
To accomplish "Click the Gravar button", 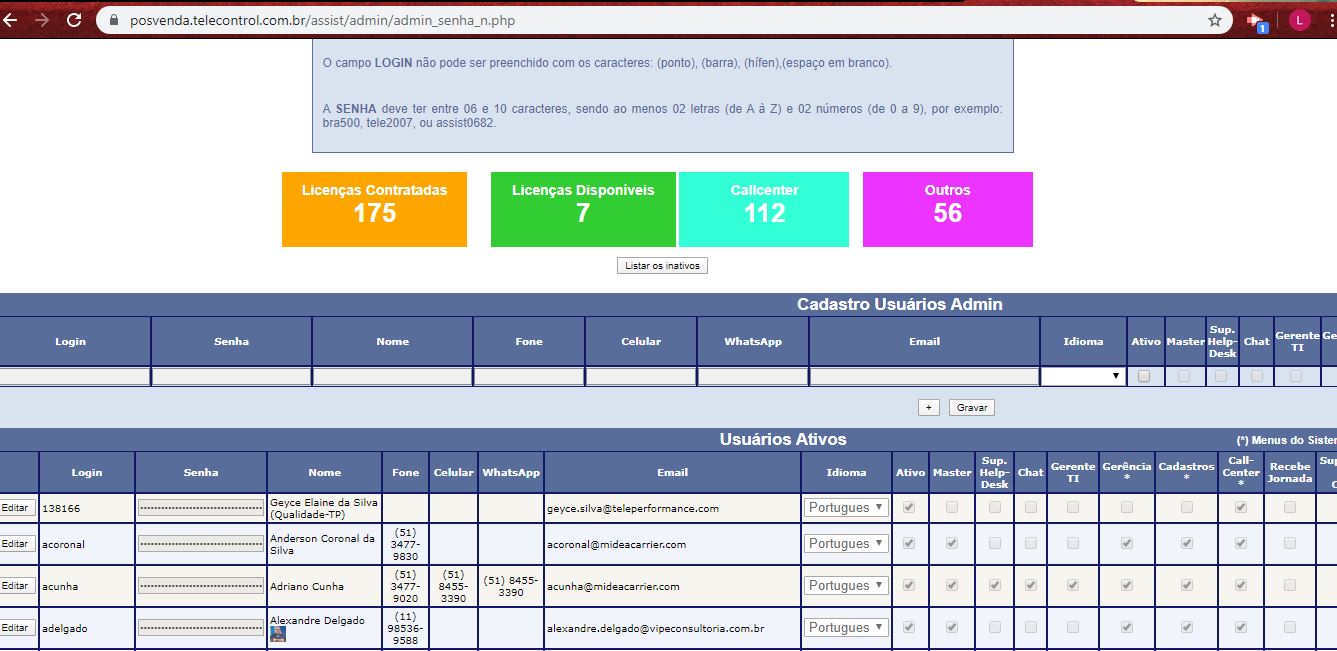I will tap(972, 408).
